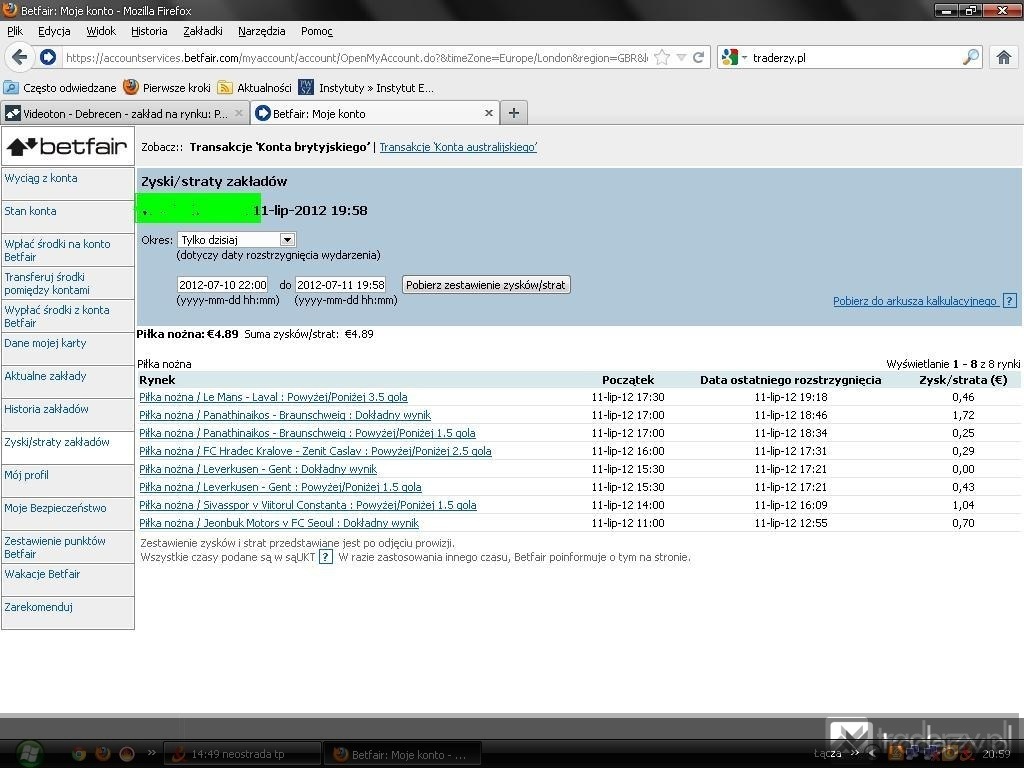This screenshot has height=768, width=1024.
Task: Open Mój profil in sidebar
Action: coord(26,475)
